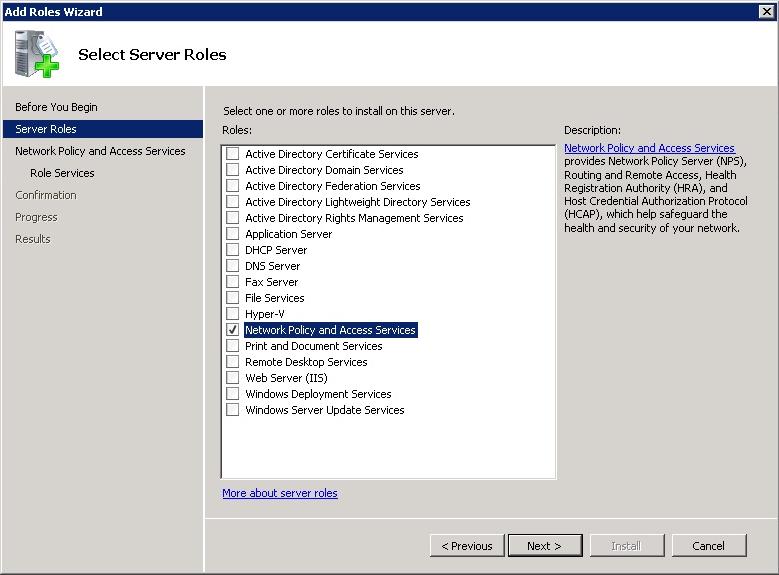Image resolution: width=779 pixels, height=575 pixels.
Task: Select the Fax Server label
Action: click(271, 282)
